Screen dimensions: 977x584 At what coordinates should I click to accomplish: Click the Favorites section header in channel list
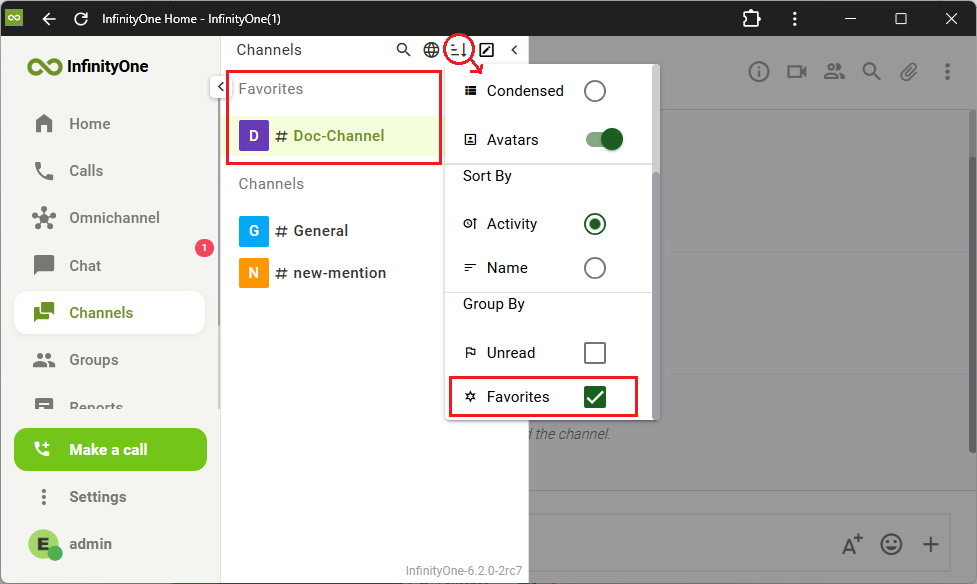[x=270, y=89]
